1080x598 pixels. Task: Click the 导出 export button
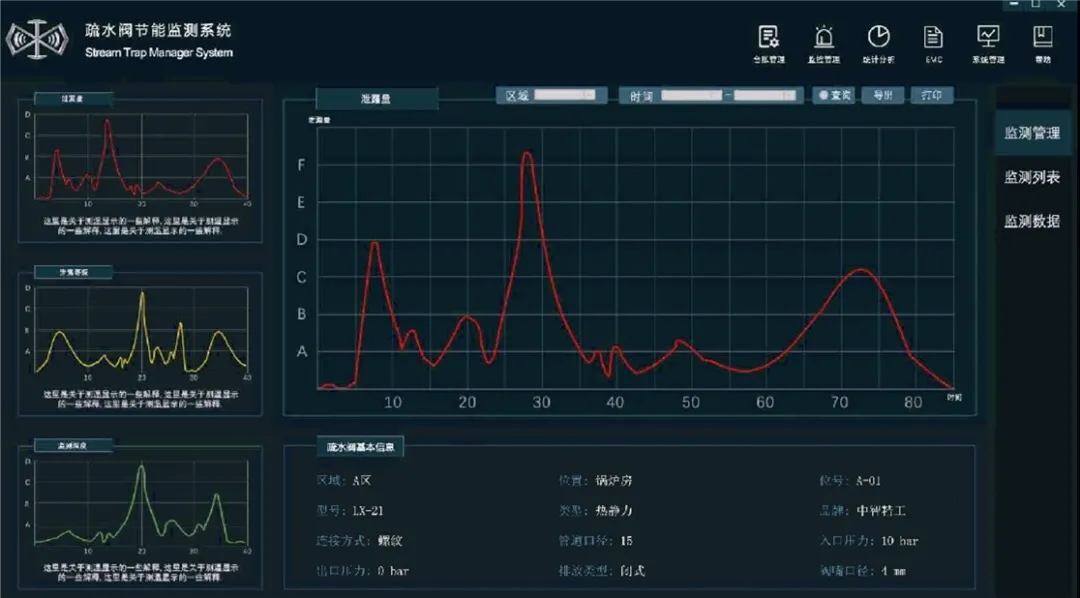(882, 95)
